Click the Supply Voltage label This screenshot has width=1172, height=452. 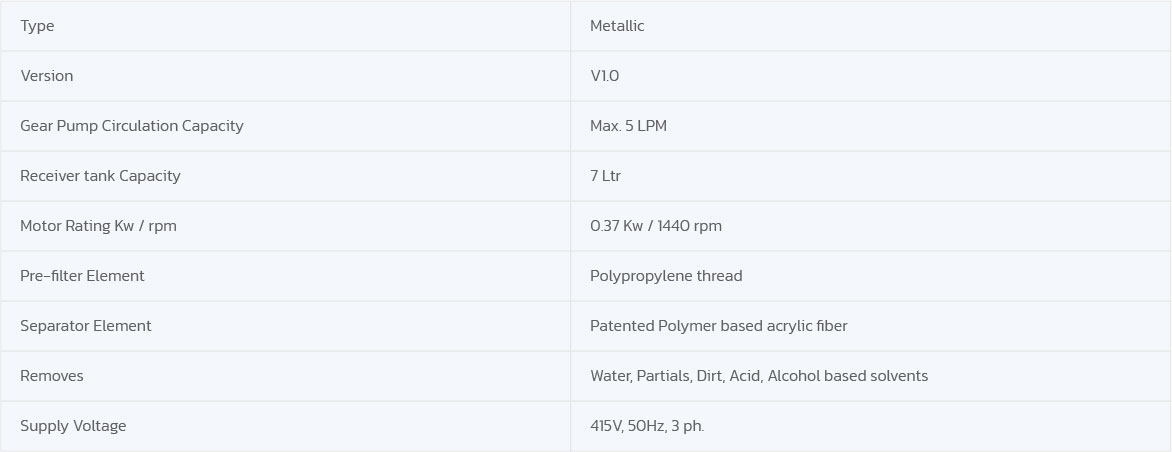[x=73, y=426]
